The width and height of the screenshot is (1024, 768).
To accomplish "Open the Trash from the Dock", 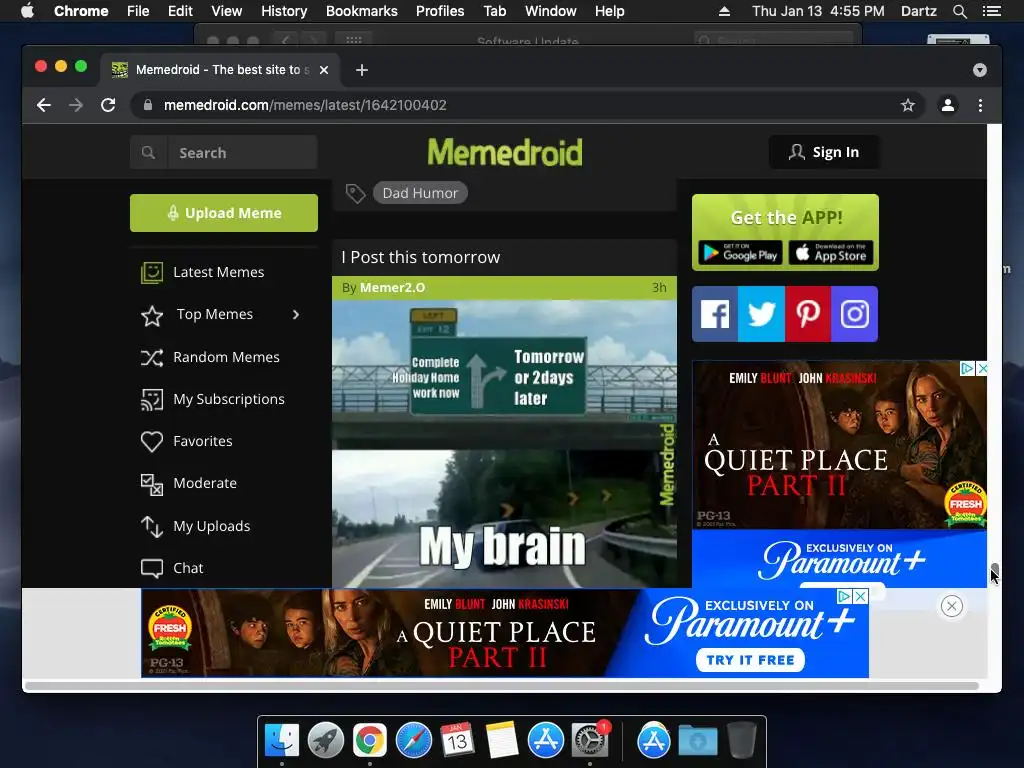I will (x=742, y=741).
